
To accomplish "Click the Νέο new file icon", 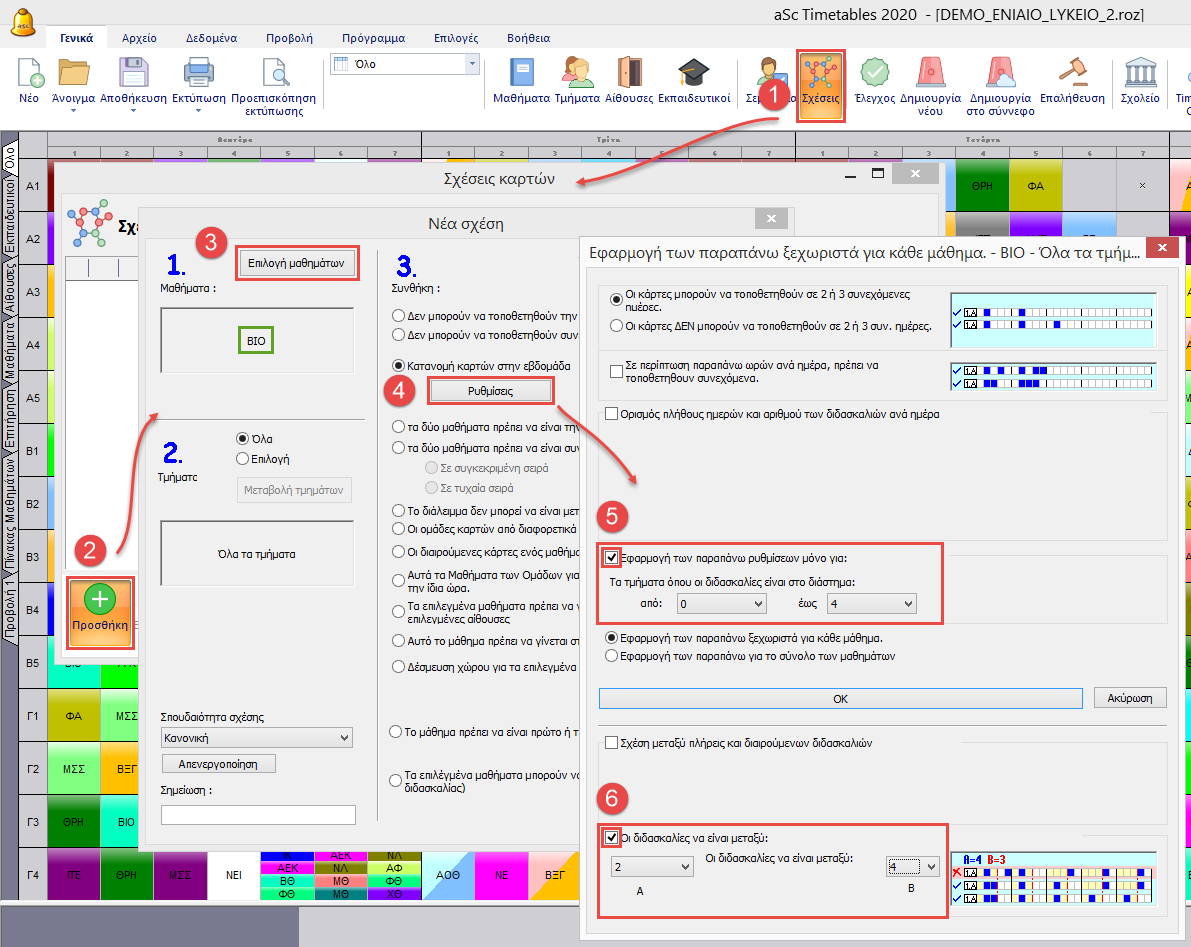I will tap(31, 74).
